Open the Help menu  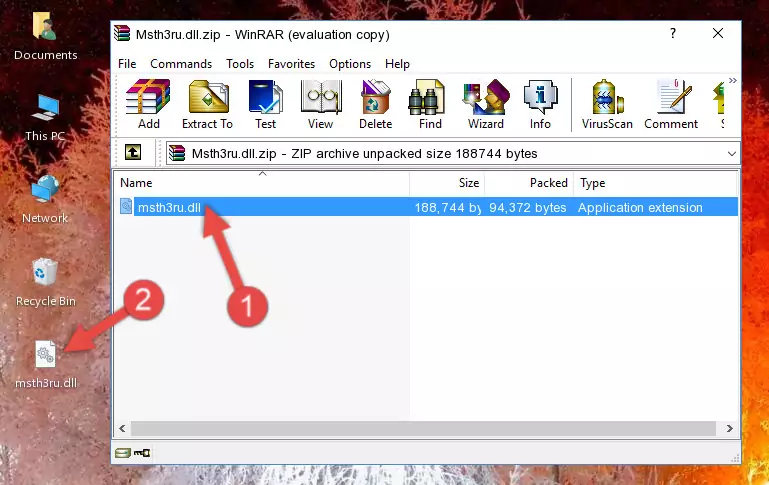click(397, 64)
